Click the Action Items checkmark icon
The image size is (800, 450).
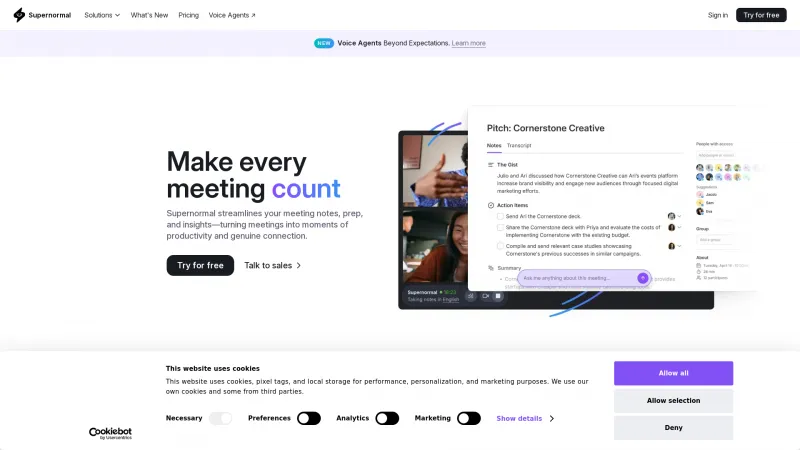pos(491,205)
